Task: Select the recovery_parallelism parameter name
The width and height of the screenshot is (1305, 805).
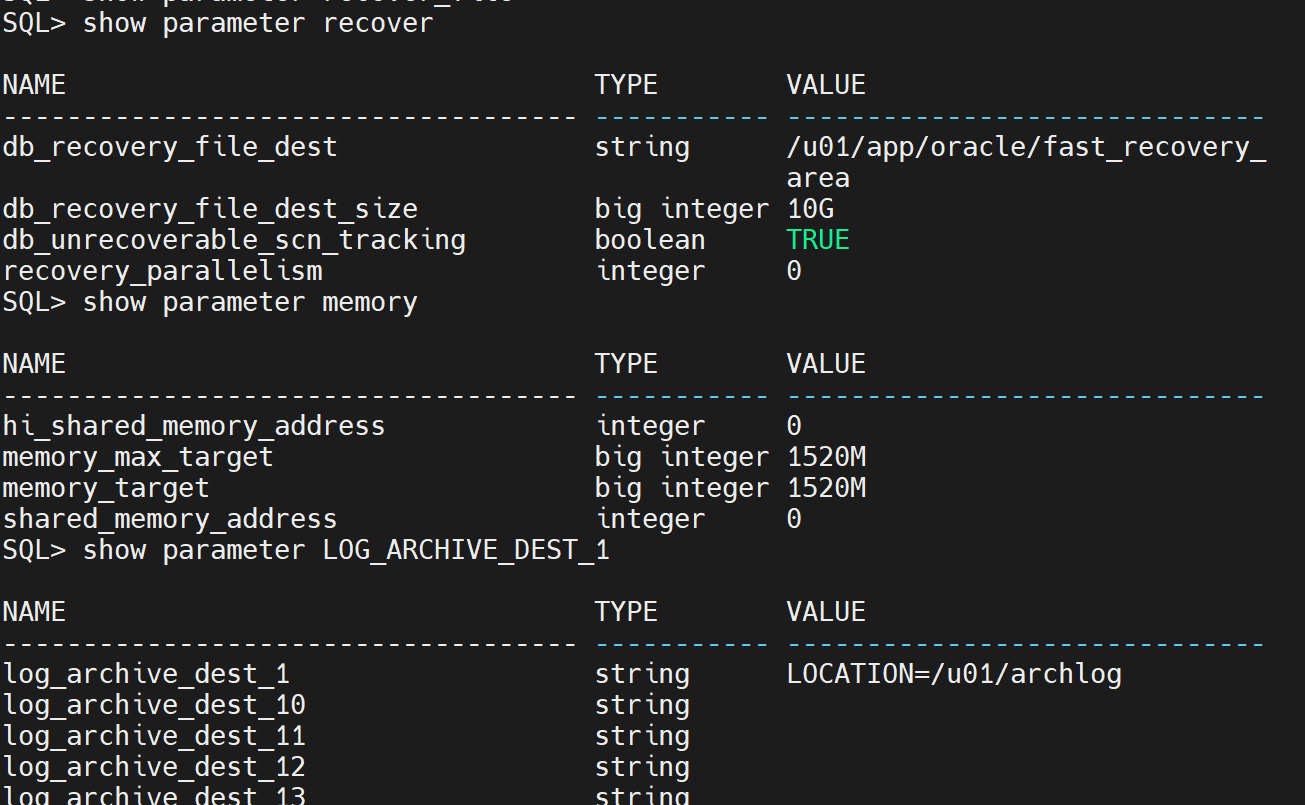Action: click(162, 271)
